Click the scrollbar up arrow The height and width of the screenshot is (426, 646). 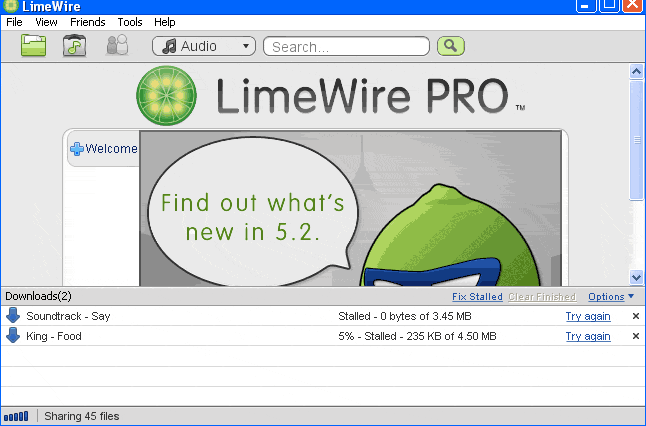coord(637,72)
